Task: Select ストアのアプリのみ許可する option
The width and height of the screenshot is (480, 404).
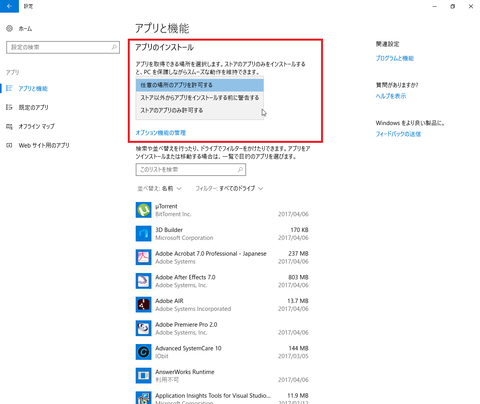Action: tap(200, 110)
